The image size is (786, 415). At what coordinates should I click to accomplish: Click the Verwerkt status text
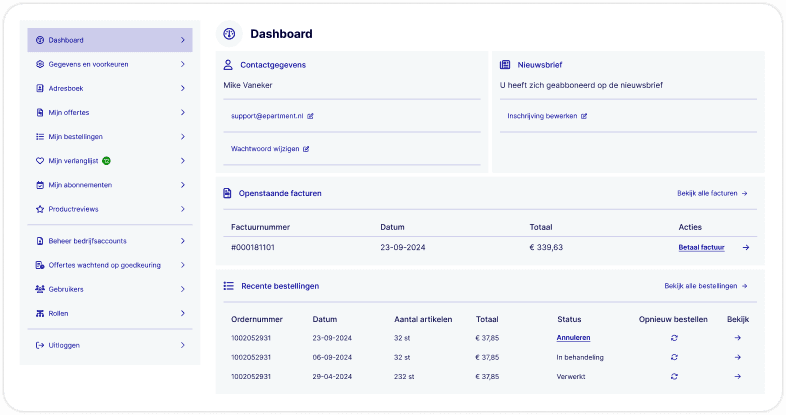pos(571,376)
